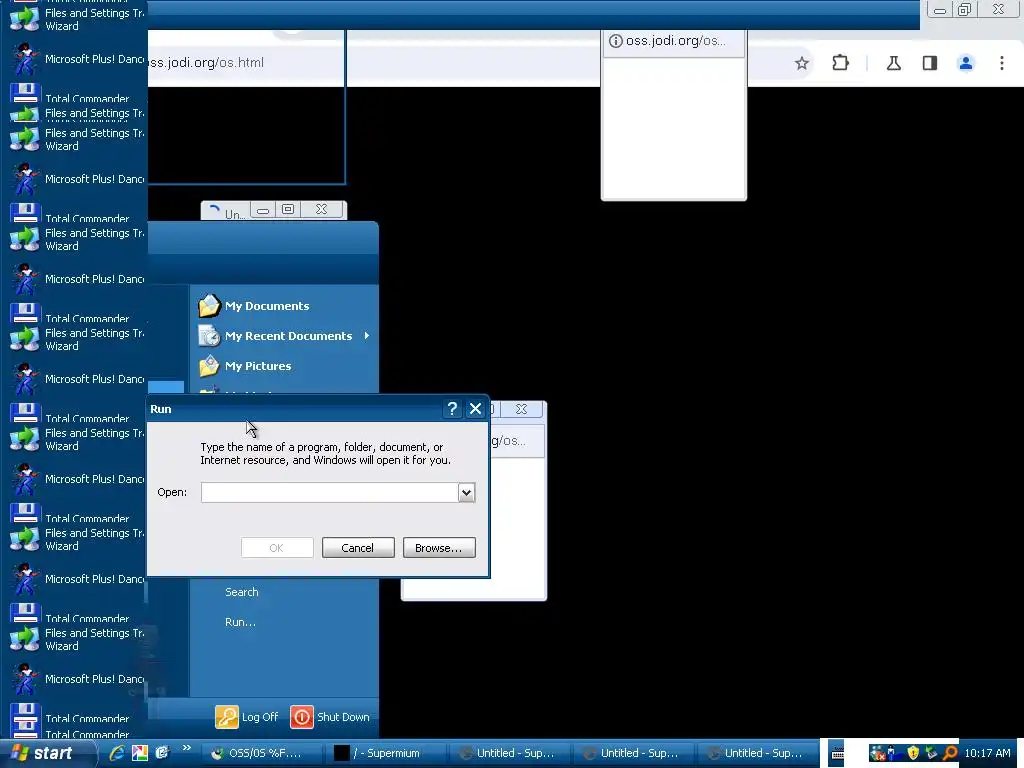Click the orange magnifier tray icon
Viewport: 1024px width, 768px height.
pos(950,753)
